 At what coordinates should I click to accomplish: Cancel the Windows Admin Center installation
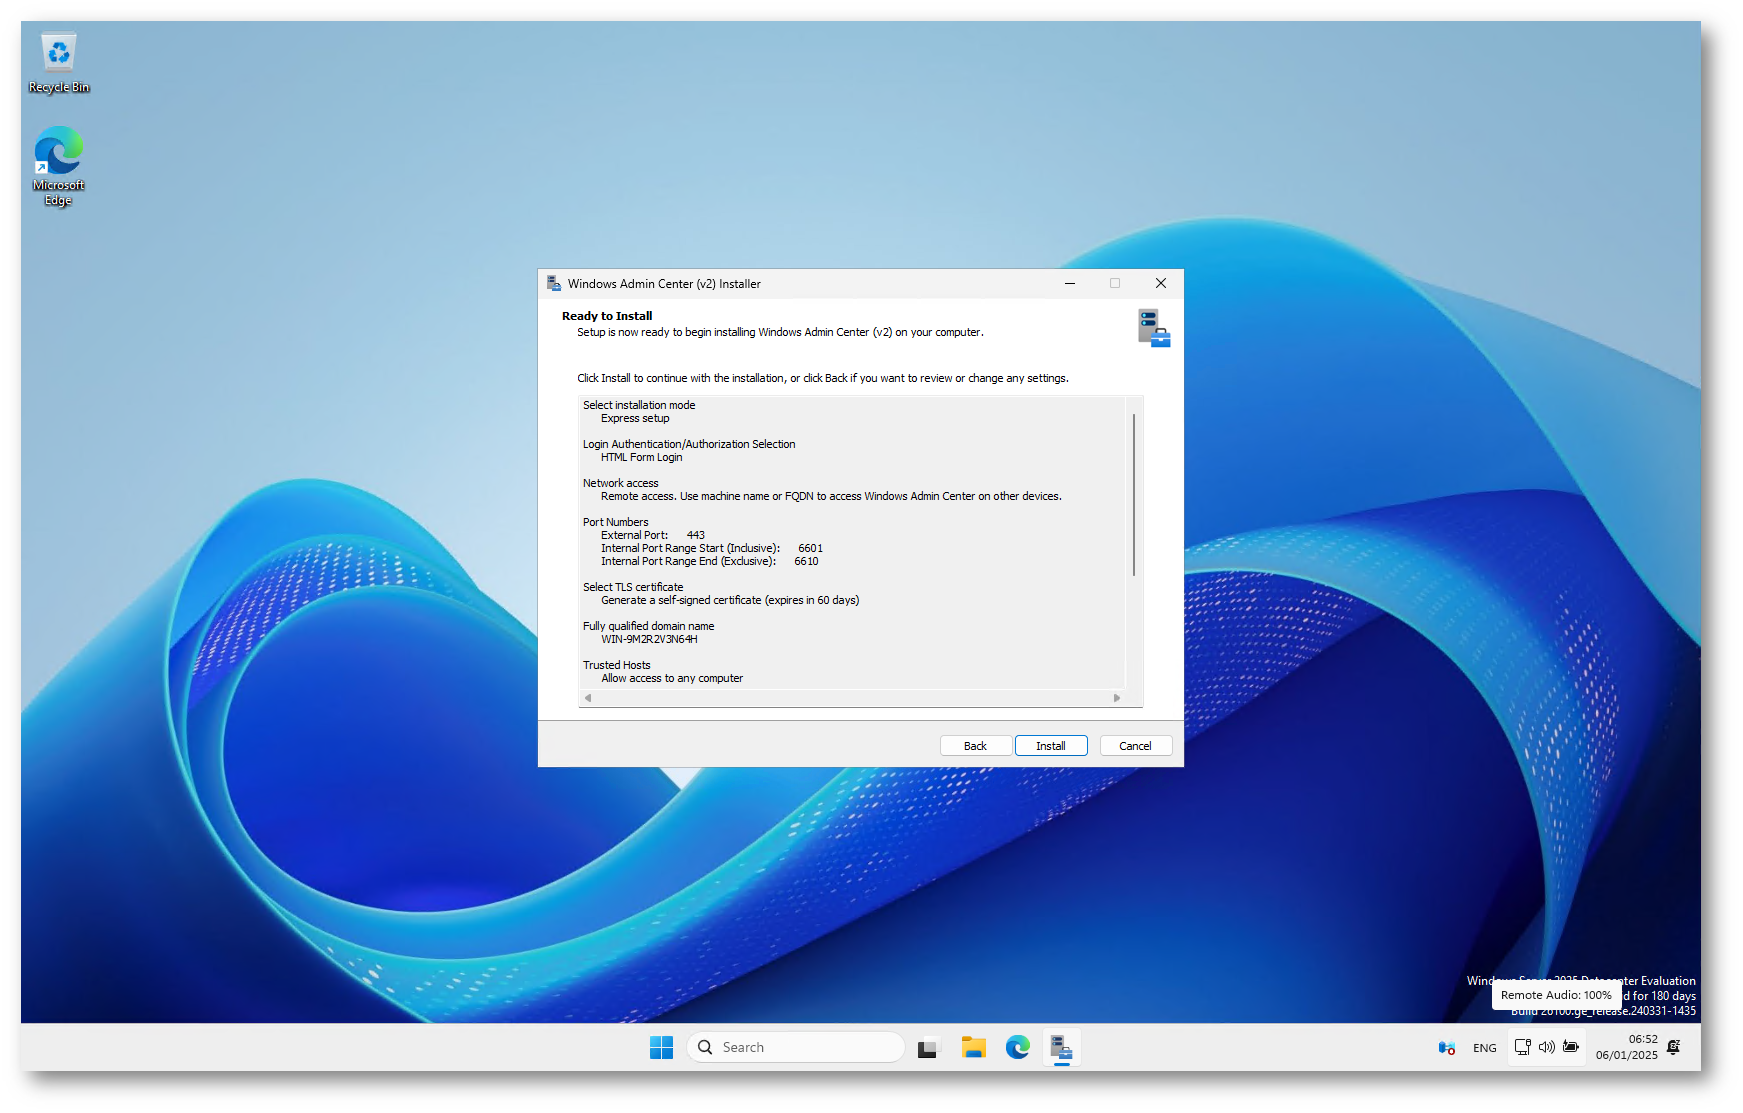[x=1135, y=746]
